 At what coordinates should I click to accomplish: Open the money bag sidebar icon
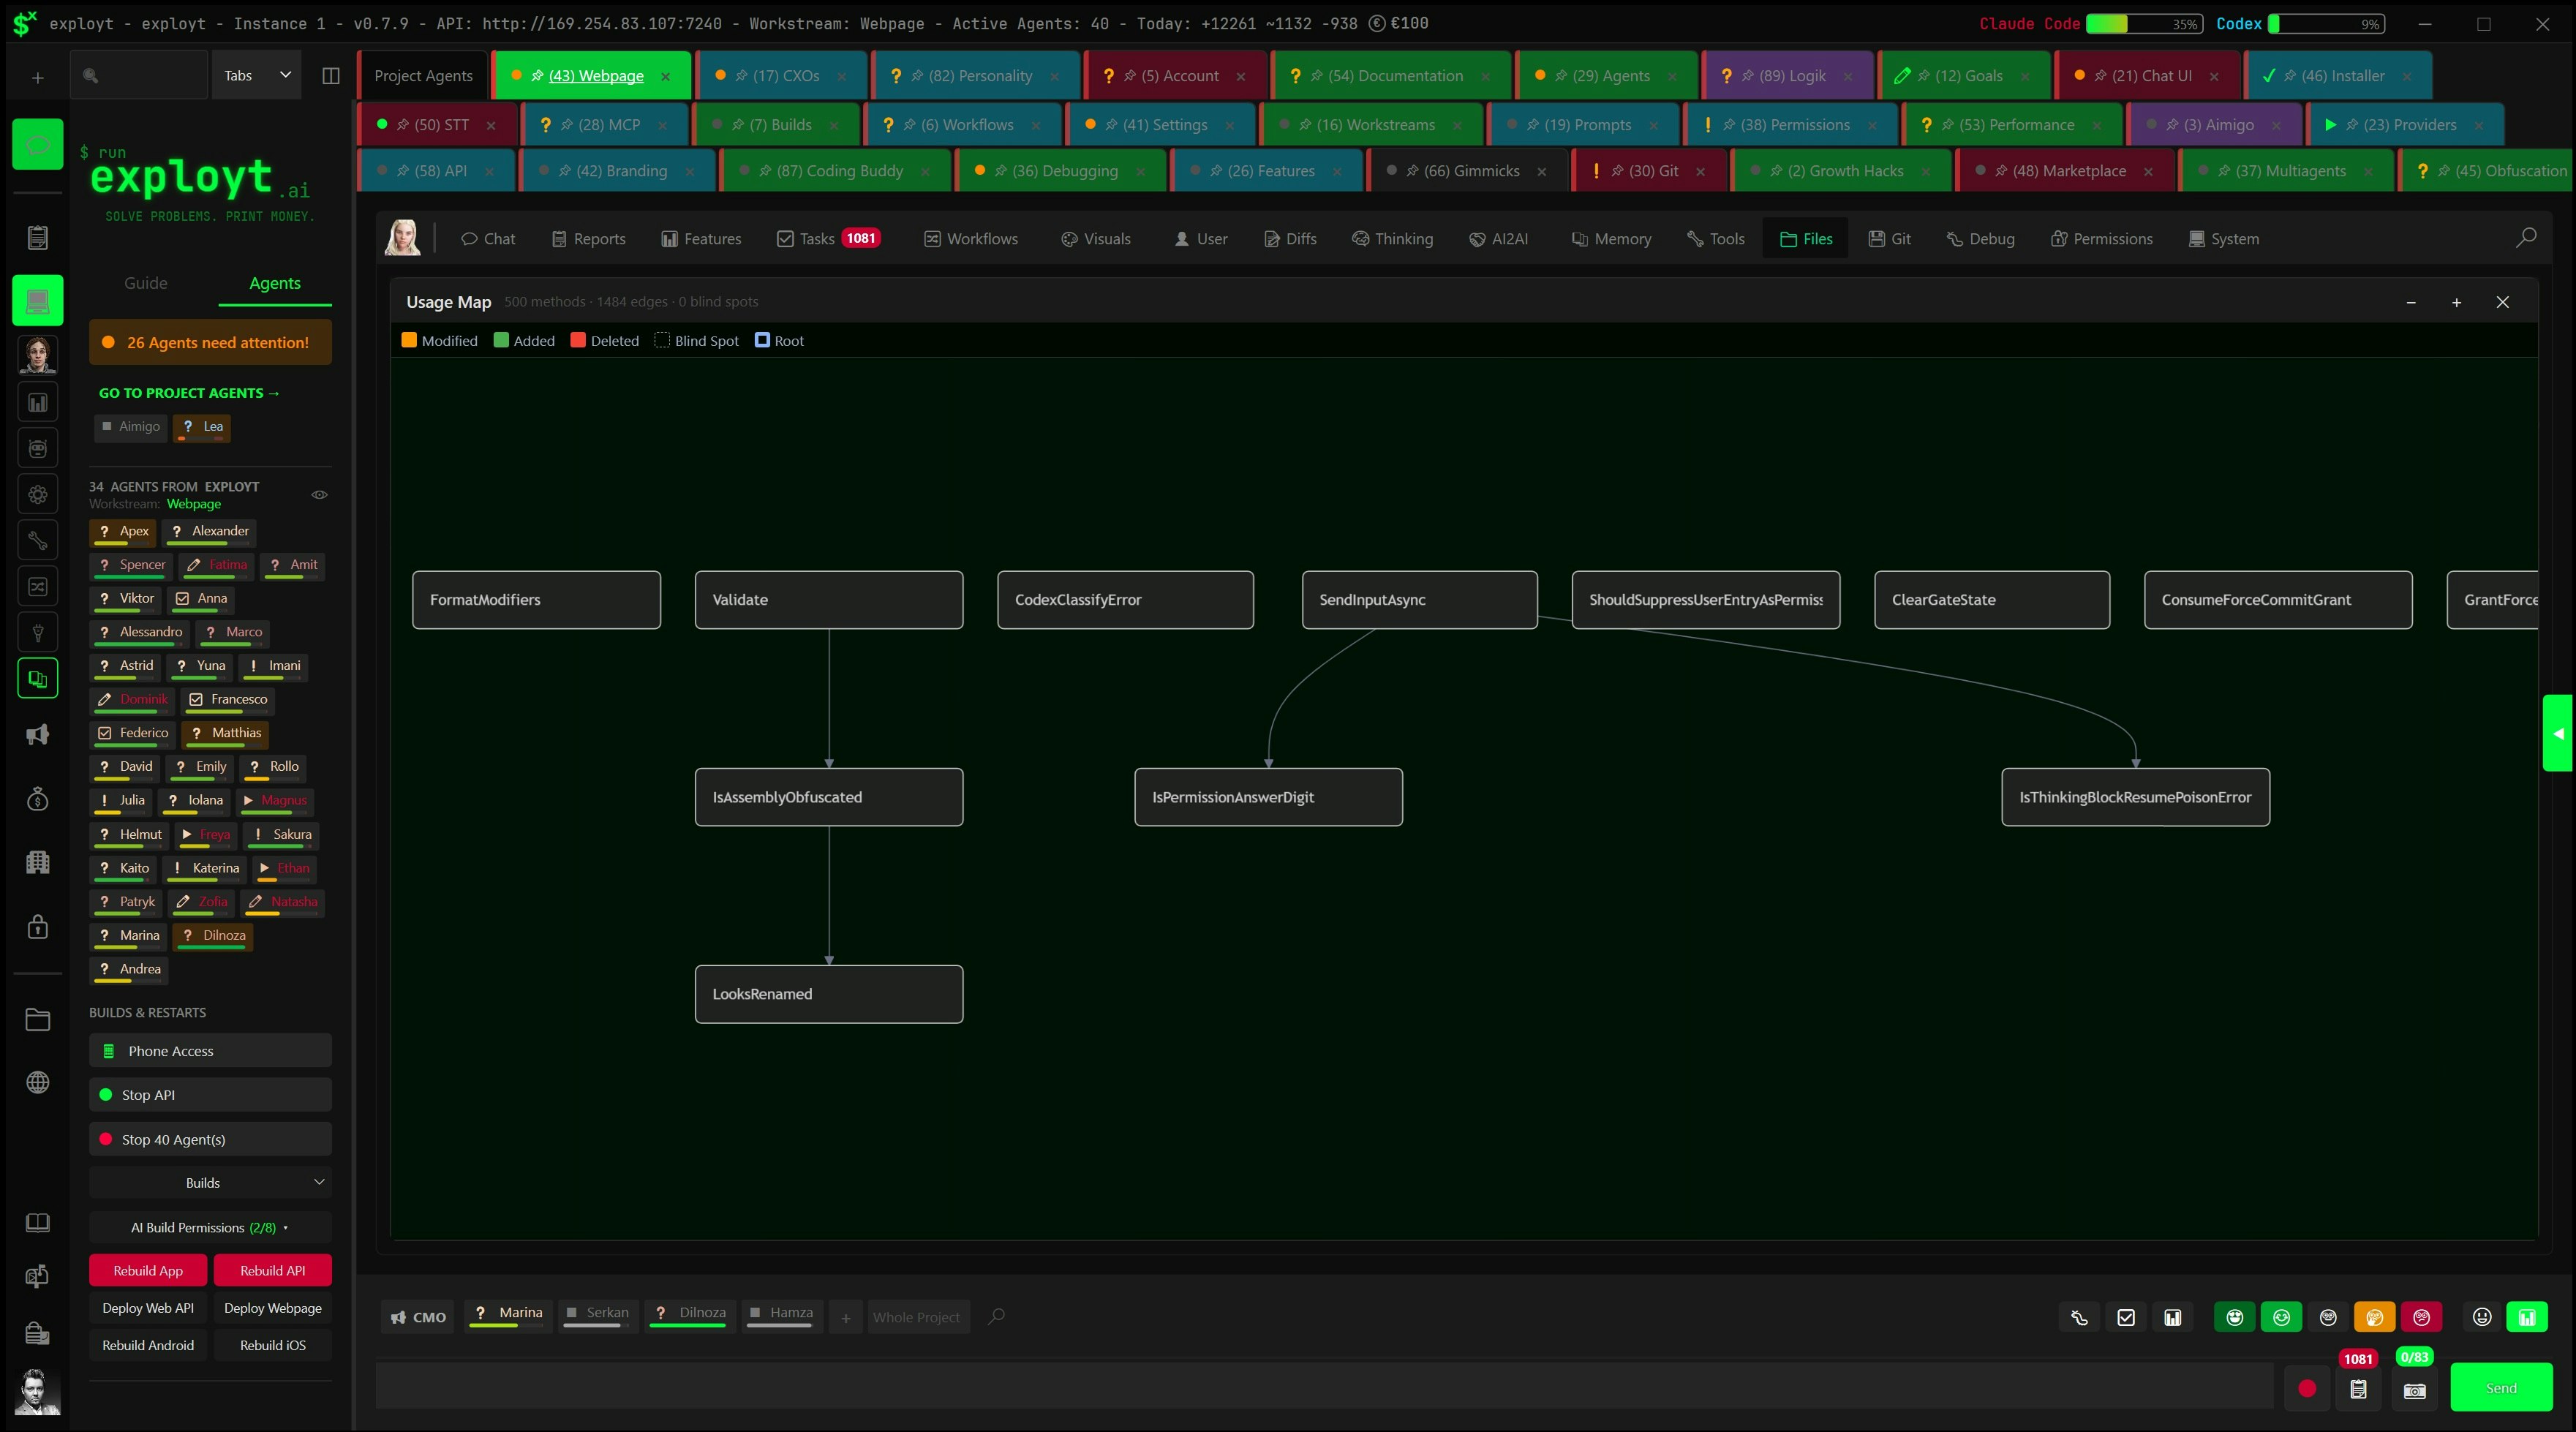38,798
